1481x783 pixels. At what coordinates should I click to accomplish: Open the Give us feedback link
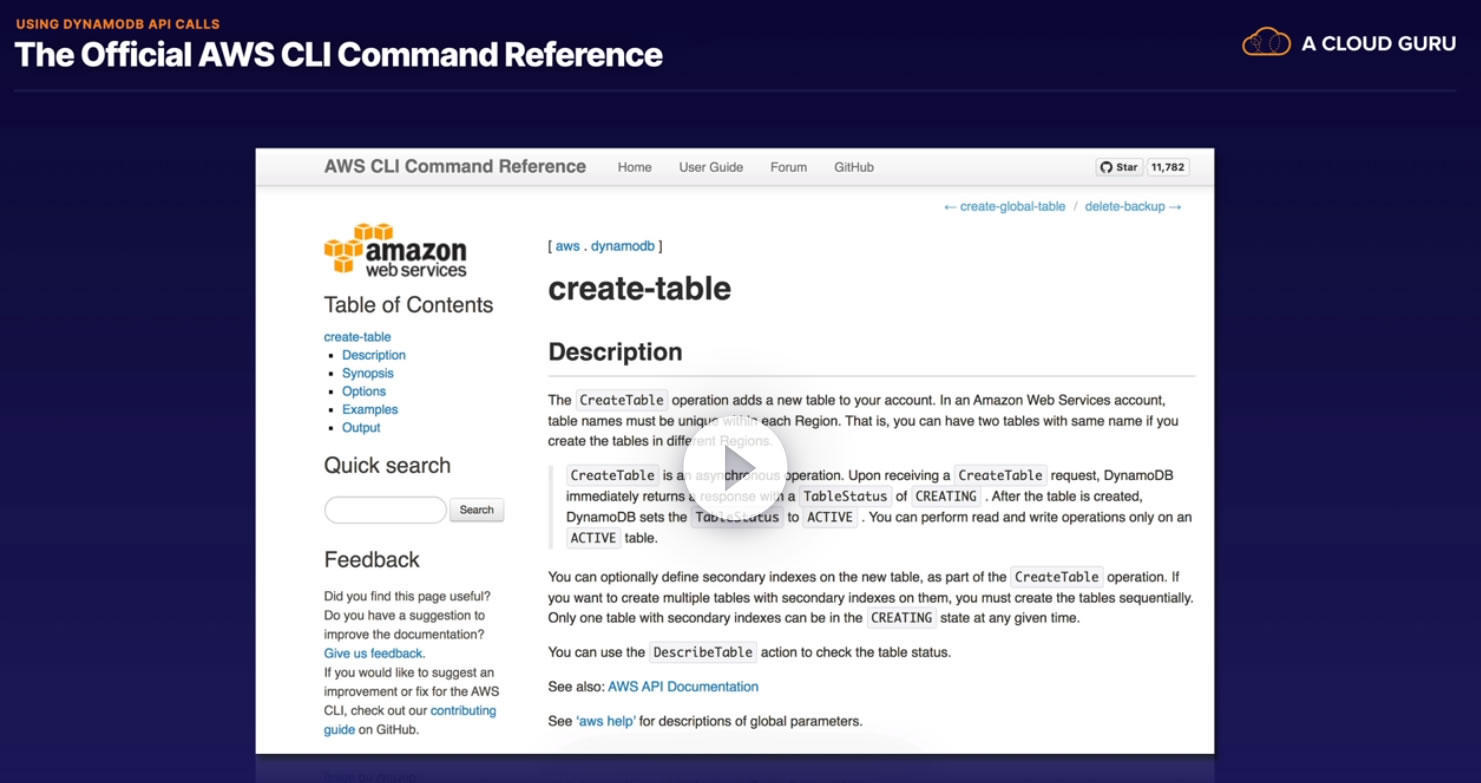click(x=374, y=654)
